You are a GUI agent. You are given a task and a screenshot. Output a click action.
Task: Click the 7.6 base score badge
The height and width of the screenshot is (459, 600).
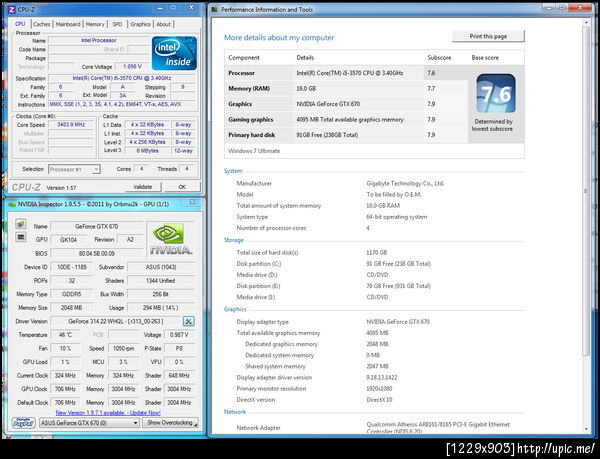click(x=496, y=94)
